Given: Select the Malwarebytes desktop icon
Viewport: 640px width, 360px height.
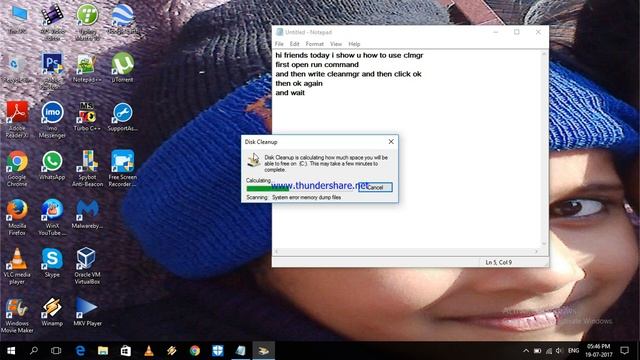Looking at the screenshot, I should [x=87, y=214].
